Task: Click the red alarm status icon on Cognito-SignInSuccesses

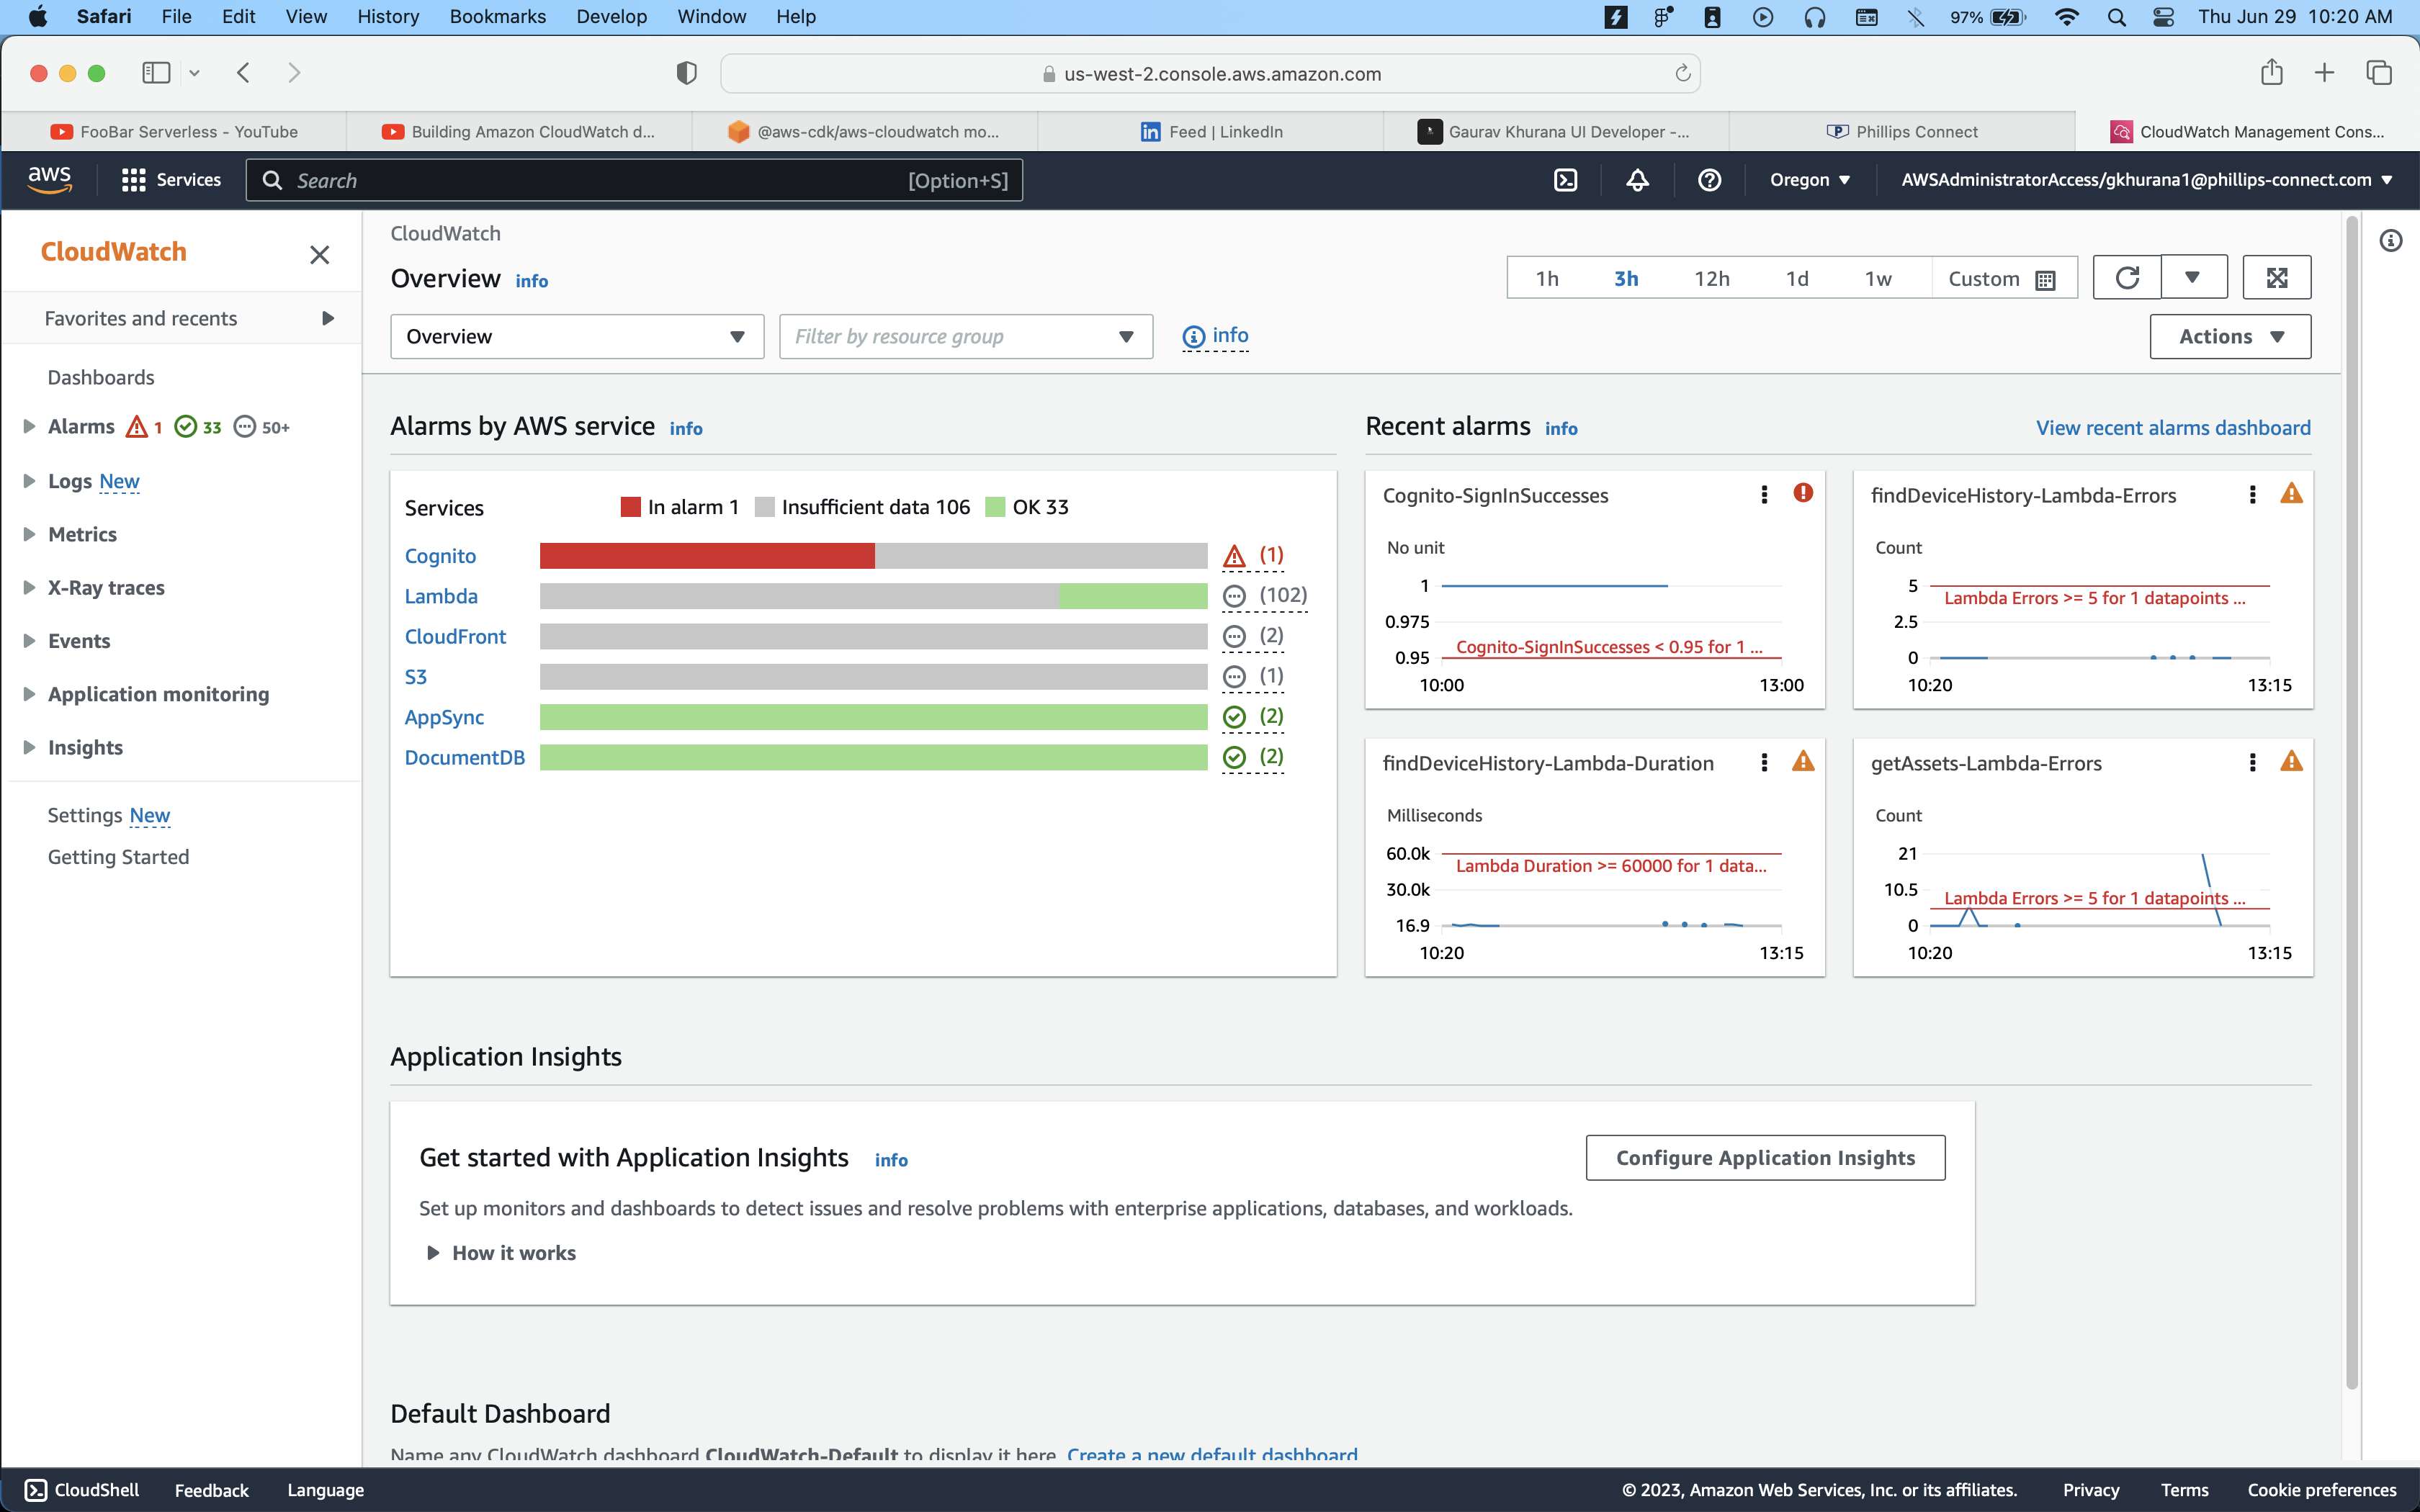Action: click(1803, 493)
